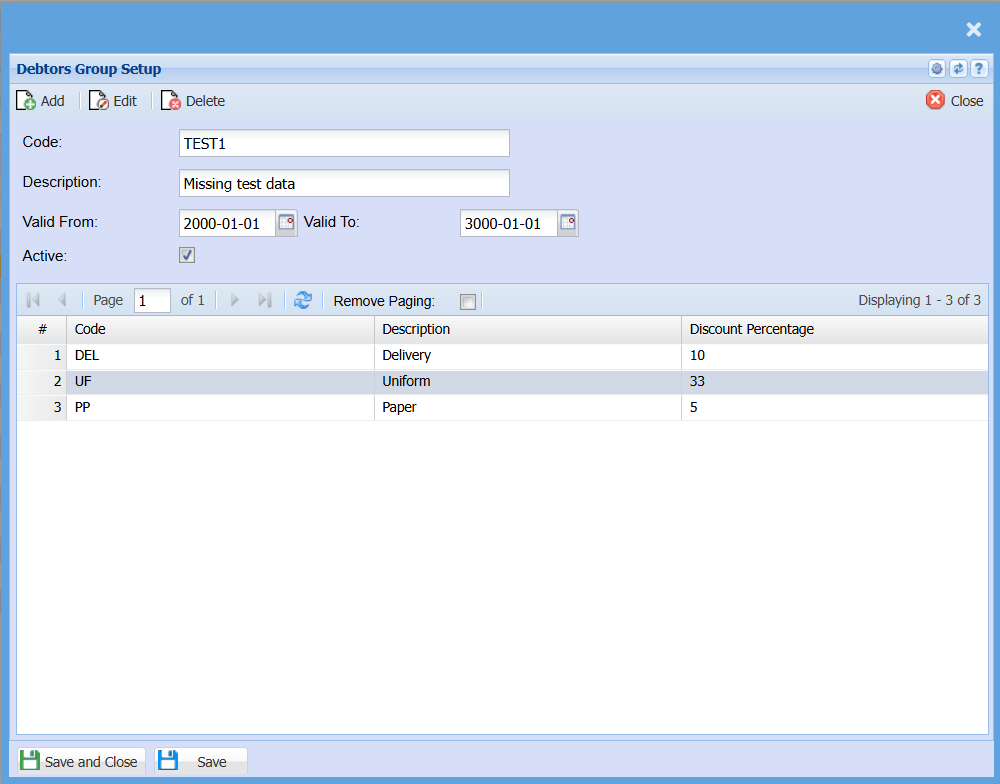Viewport: 1000px width, 784px height.
Task: Sort by Discount Percentage column header
Action: pyautogui.click(x=751, y=329)
